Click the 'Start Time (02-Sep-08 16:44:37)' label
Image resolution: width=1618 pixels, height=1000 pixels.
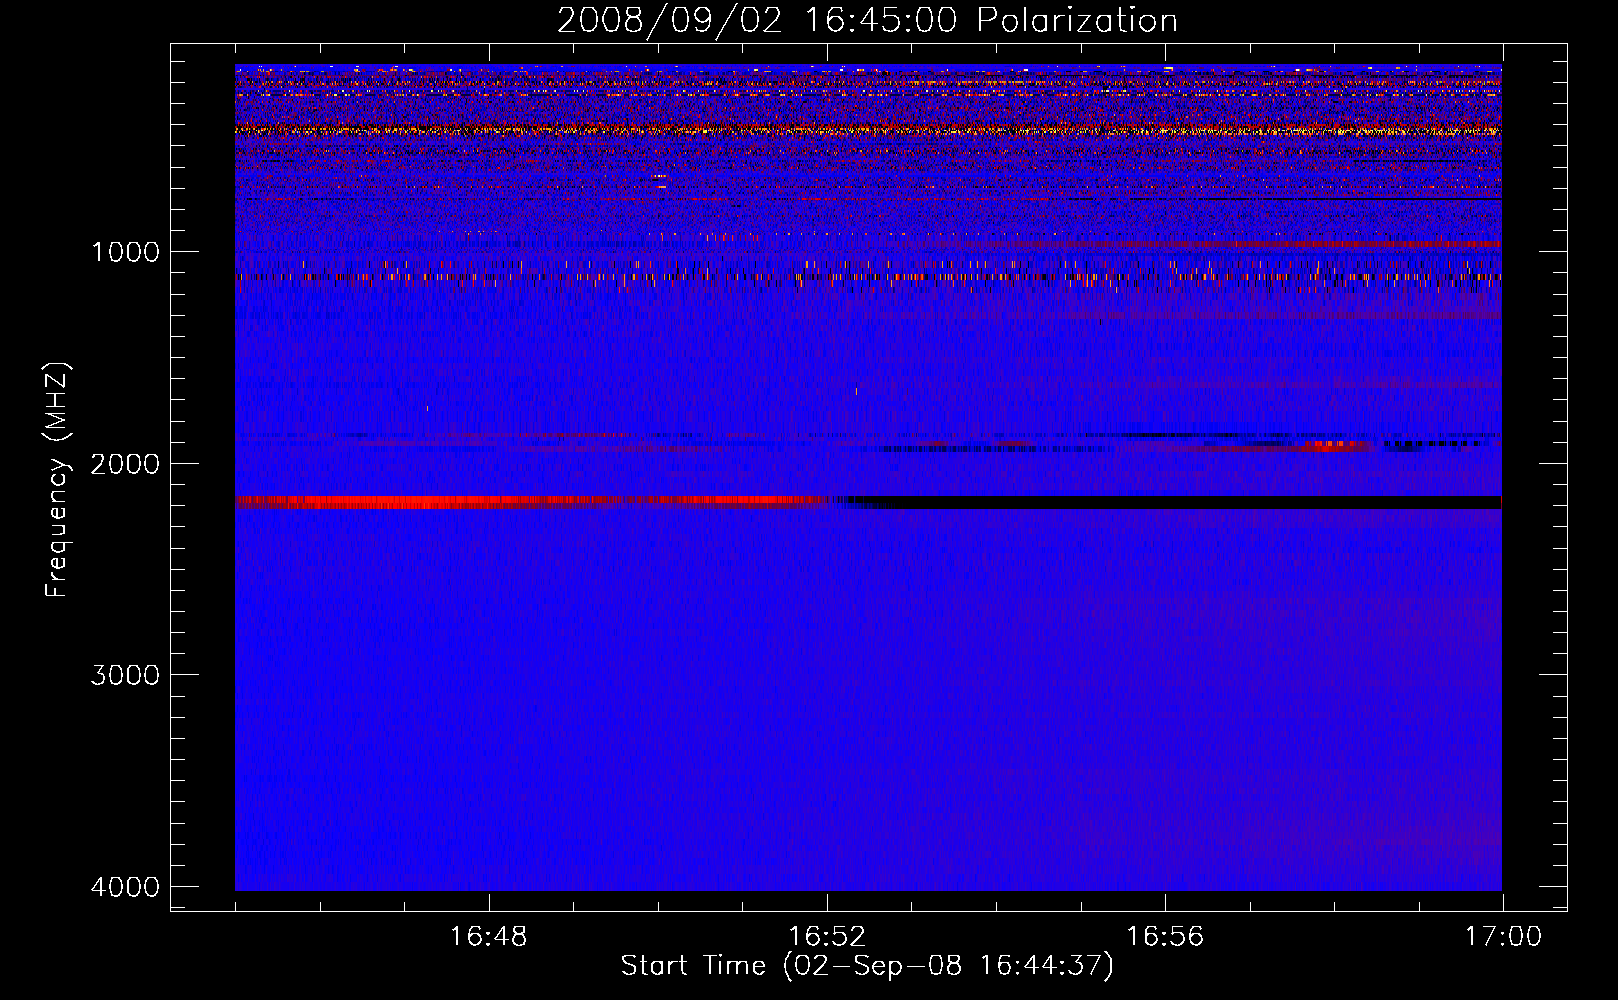point(867,966)
